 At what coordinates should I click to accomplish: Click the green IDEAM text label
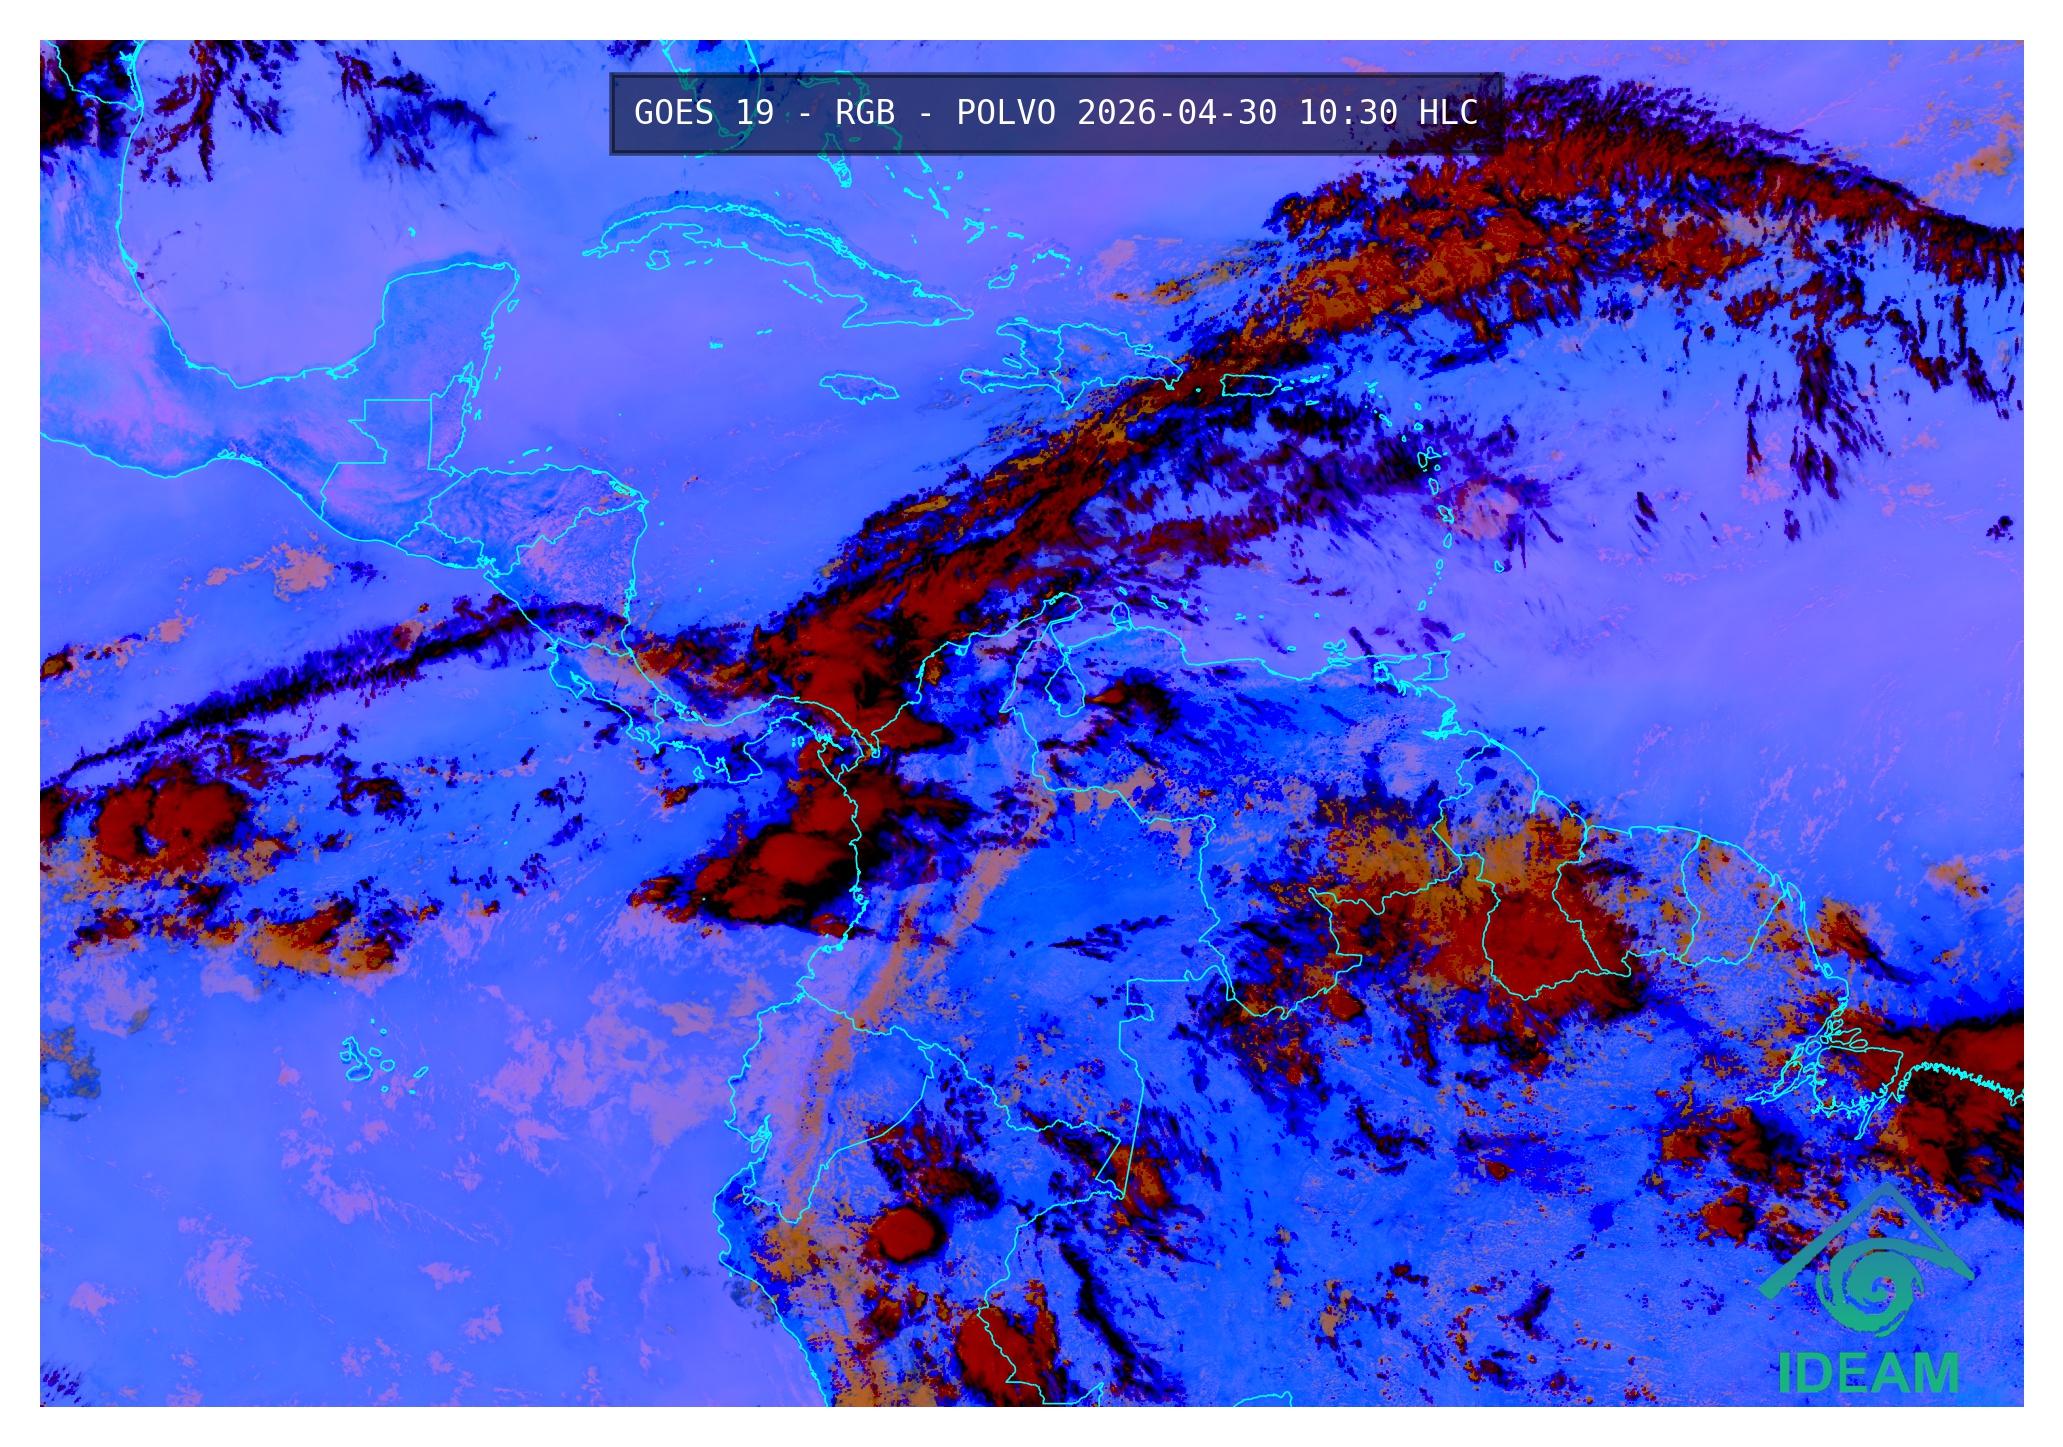[1868, 1374]
